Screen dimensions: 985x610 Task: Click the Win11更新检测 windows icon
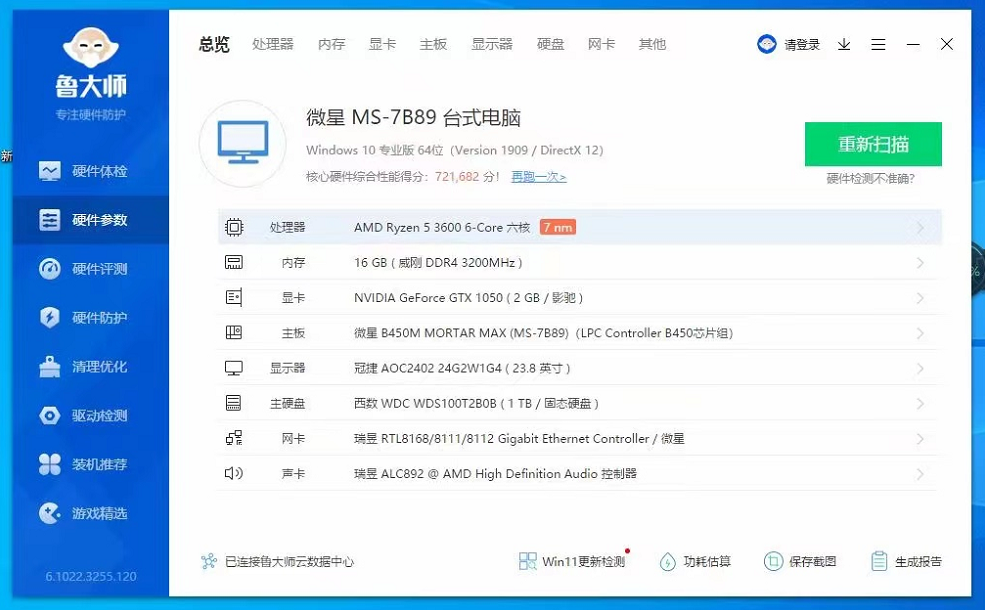coord(528,561)
